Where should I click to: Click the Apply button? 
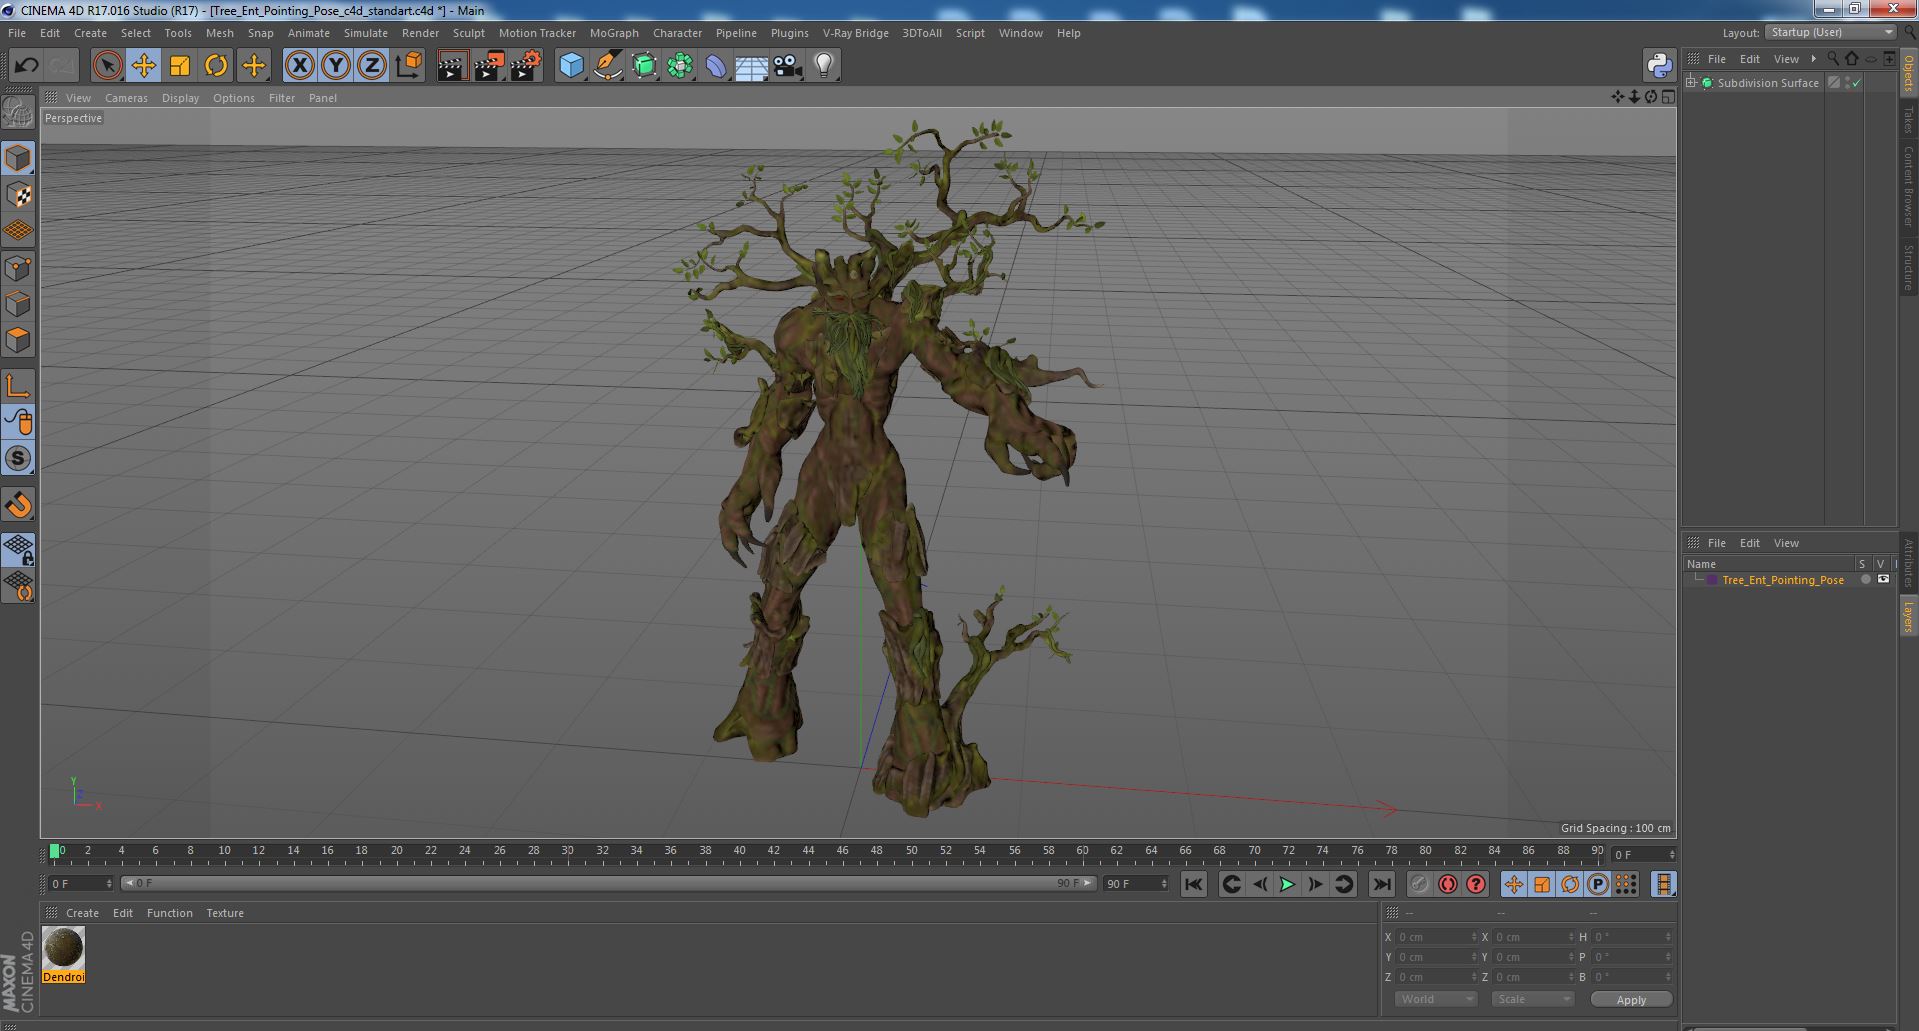(1630, 999)
